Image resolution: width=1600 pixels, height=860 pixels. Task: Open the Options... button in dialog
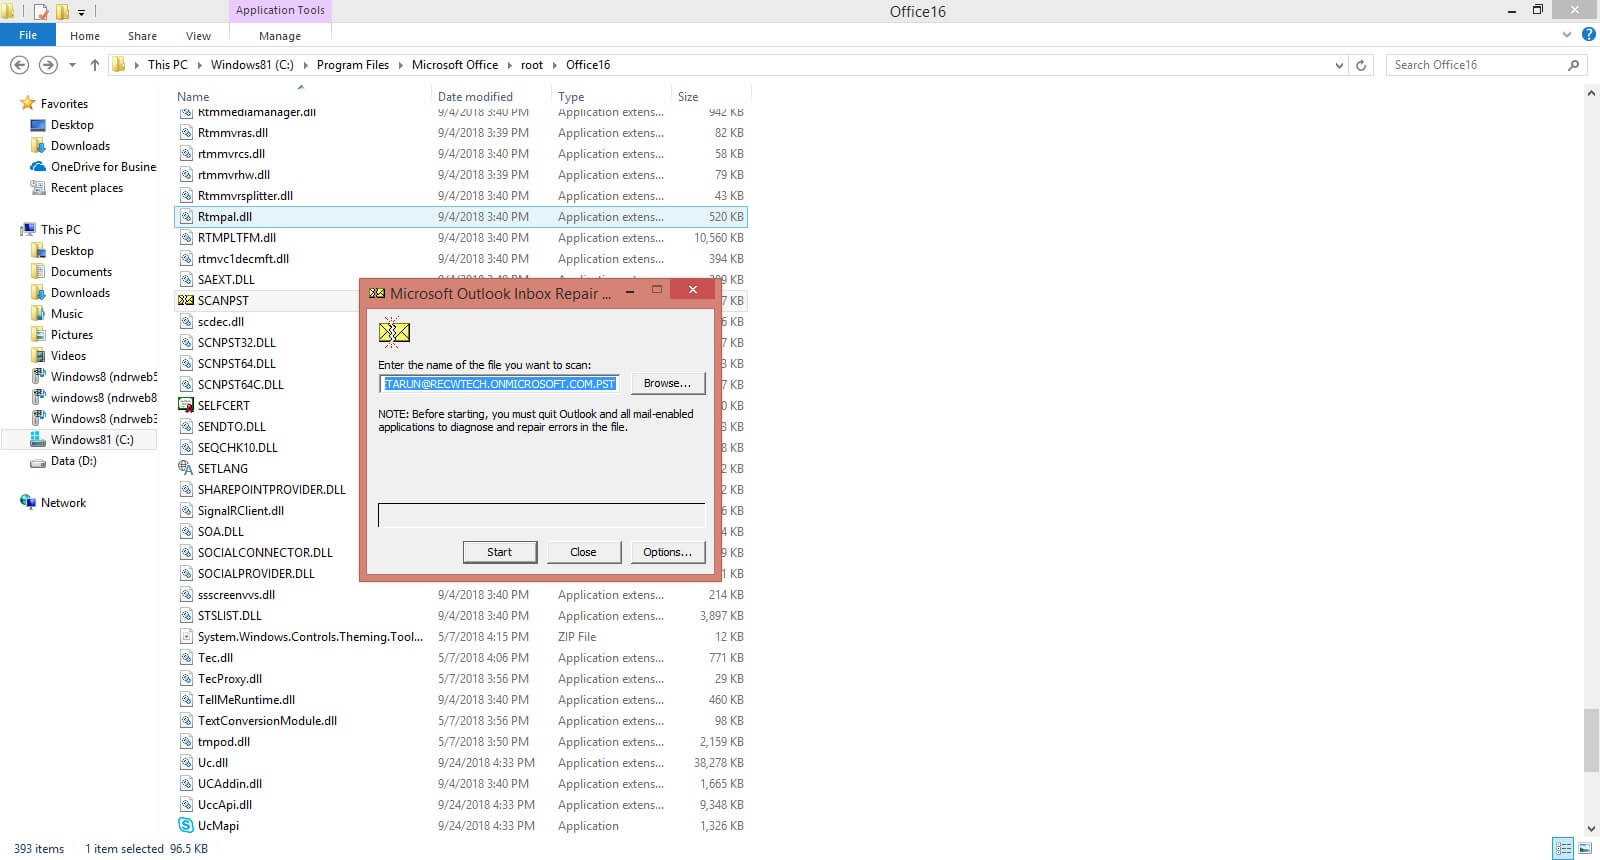(x=667, y=552)
